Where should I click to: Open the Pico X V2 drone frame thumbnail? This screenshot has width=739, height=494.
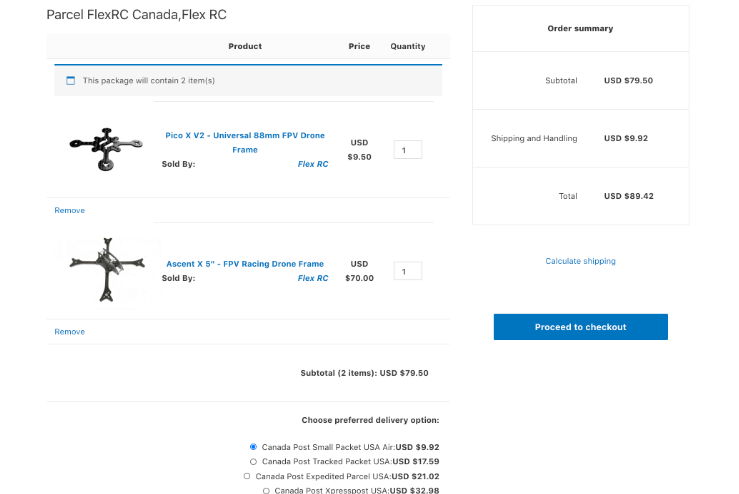click(x=107, y=149)
